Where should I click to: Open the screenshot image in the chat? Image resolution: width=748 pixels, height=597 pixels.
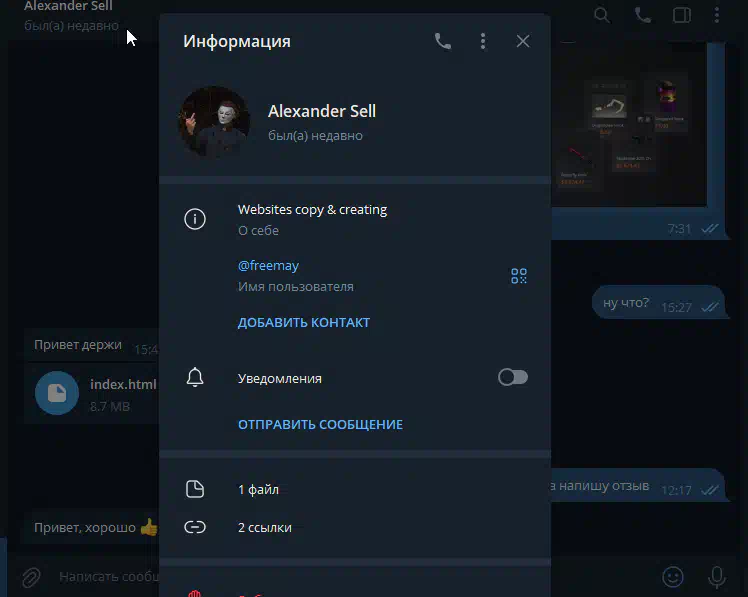629,125
